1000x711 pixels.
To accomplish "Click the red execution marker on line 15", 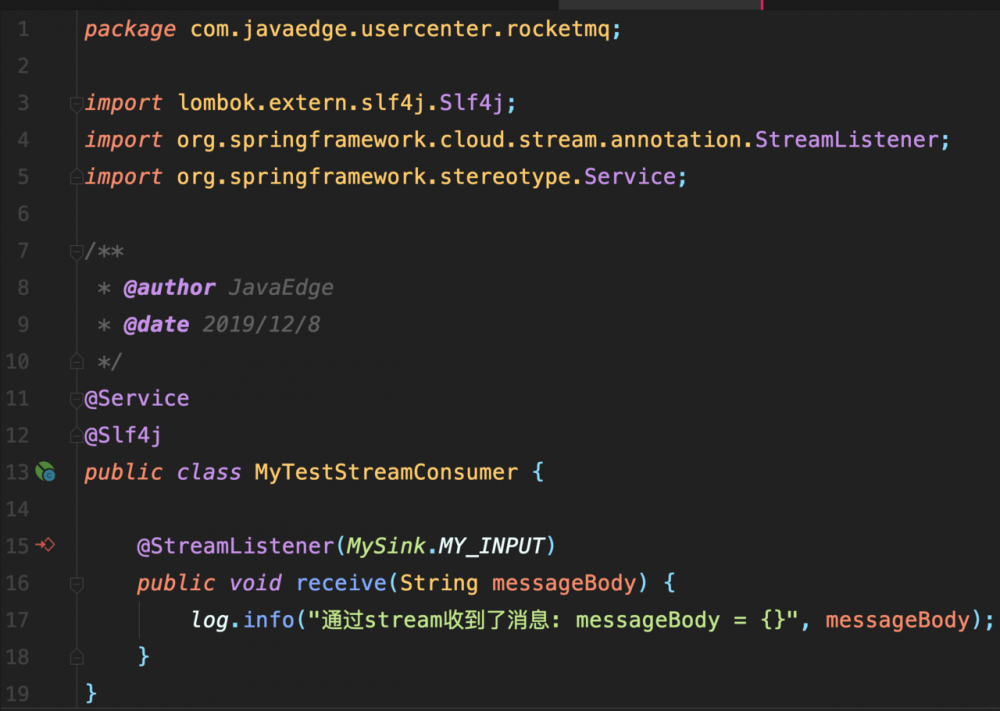I will [47, 546].
